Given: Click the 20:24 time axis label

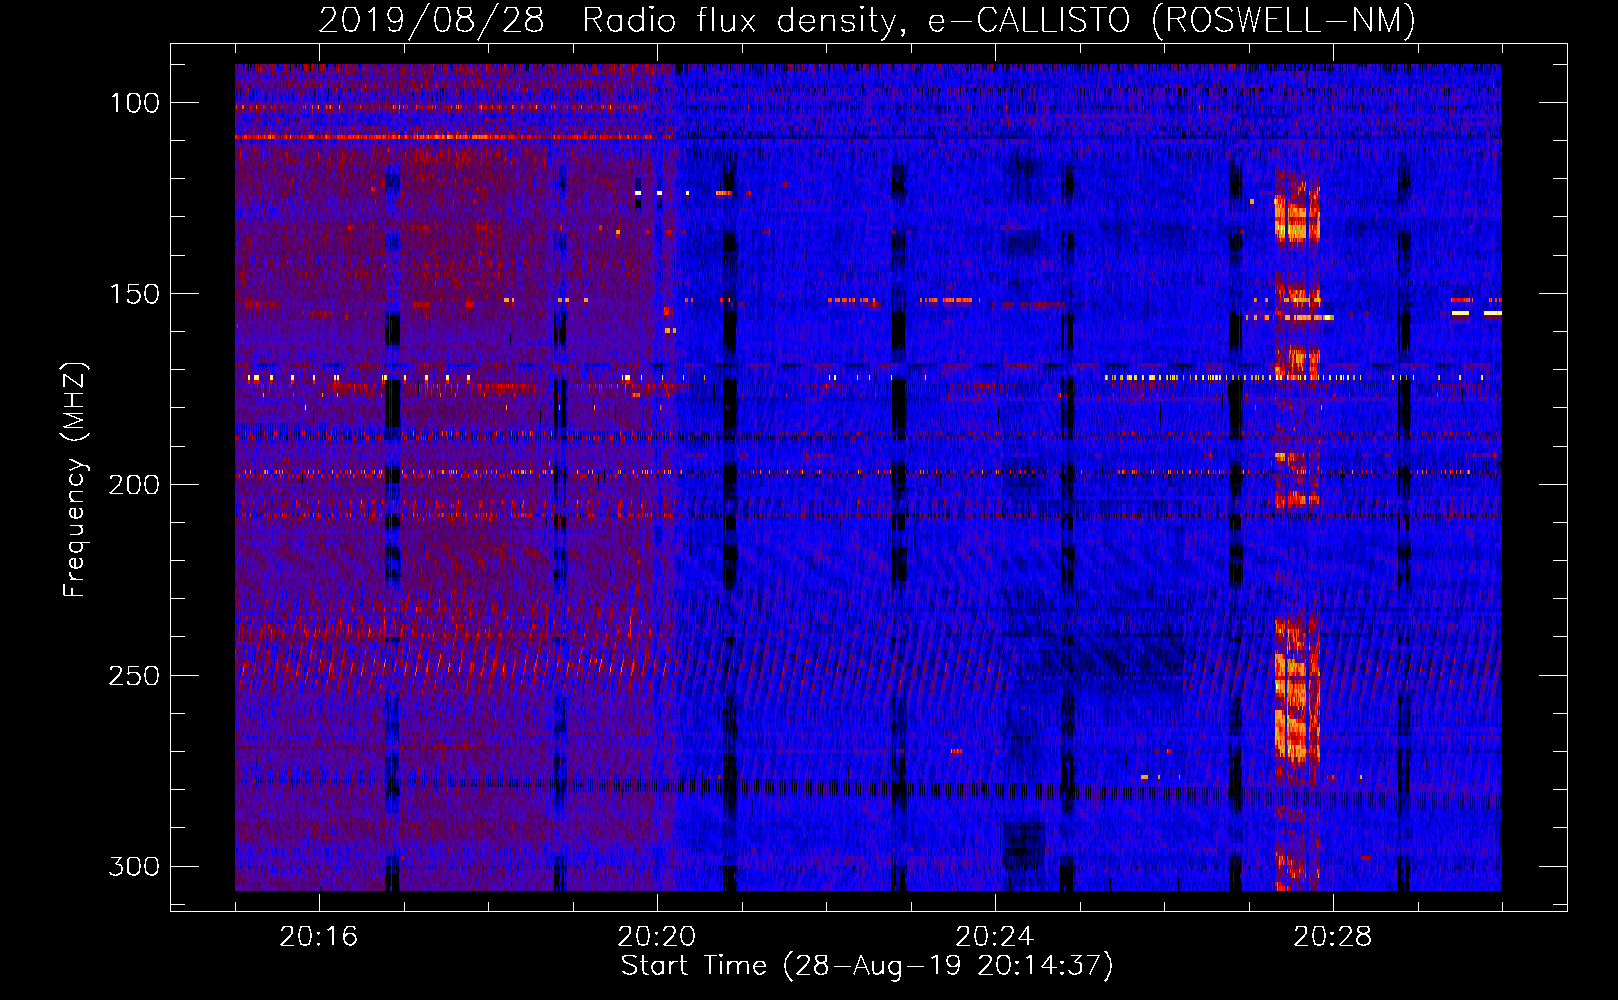Looking at the screenshot, I should pyautogui.click(x=994, y=937).
